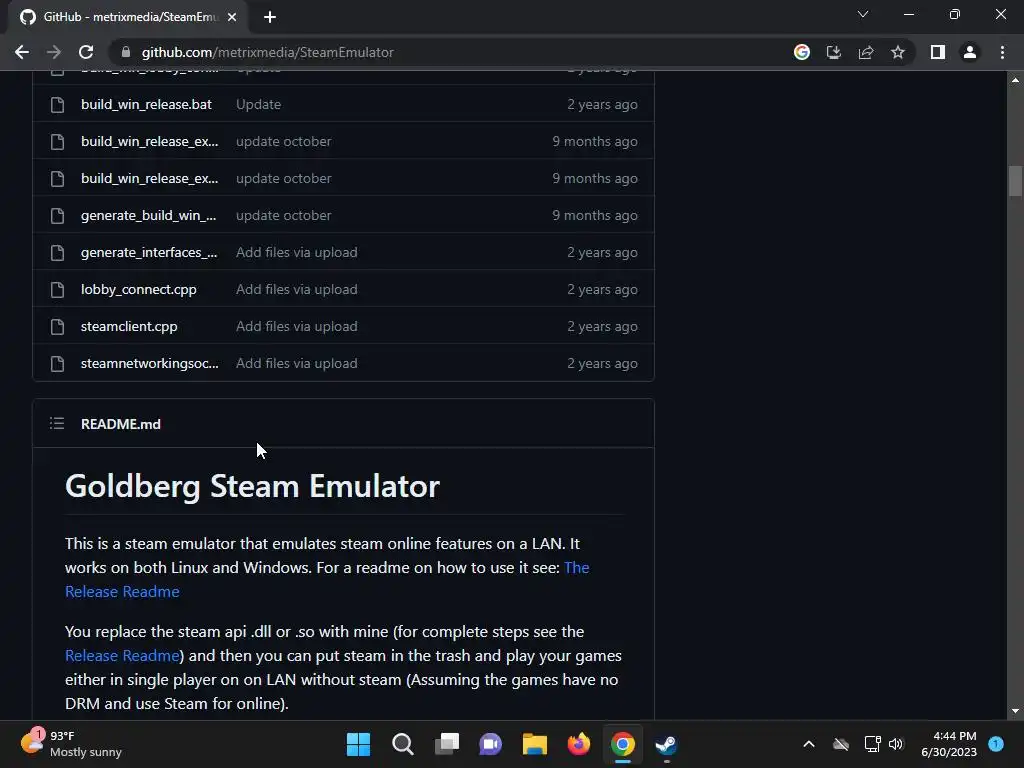Open the Google account icon in toolbar
This screenshot has width=1024, height=768.
click(x=801, y=52)
